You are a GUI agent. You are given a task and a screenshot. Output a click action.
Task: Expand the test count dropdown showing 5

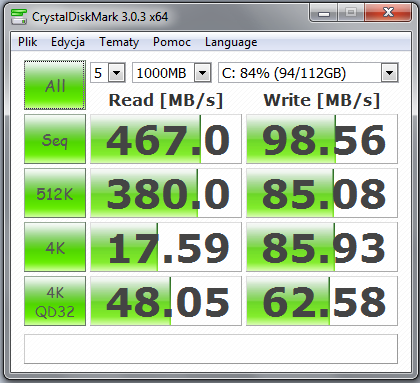(108, 73)
